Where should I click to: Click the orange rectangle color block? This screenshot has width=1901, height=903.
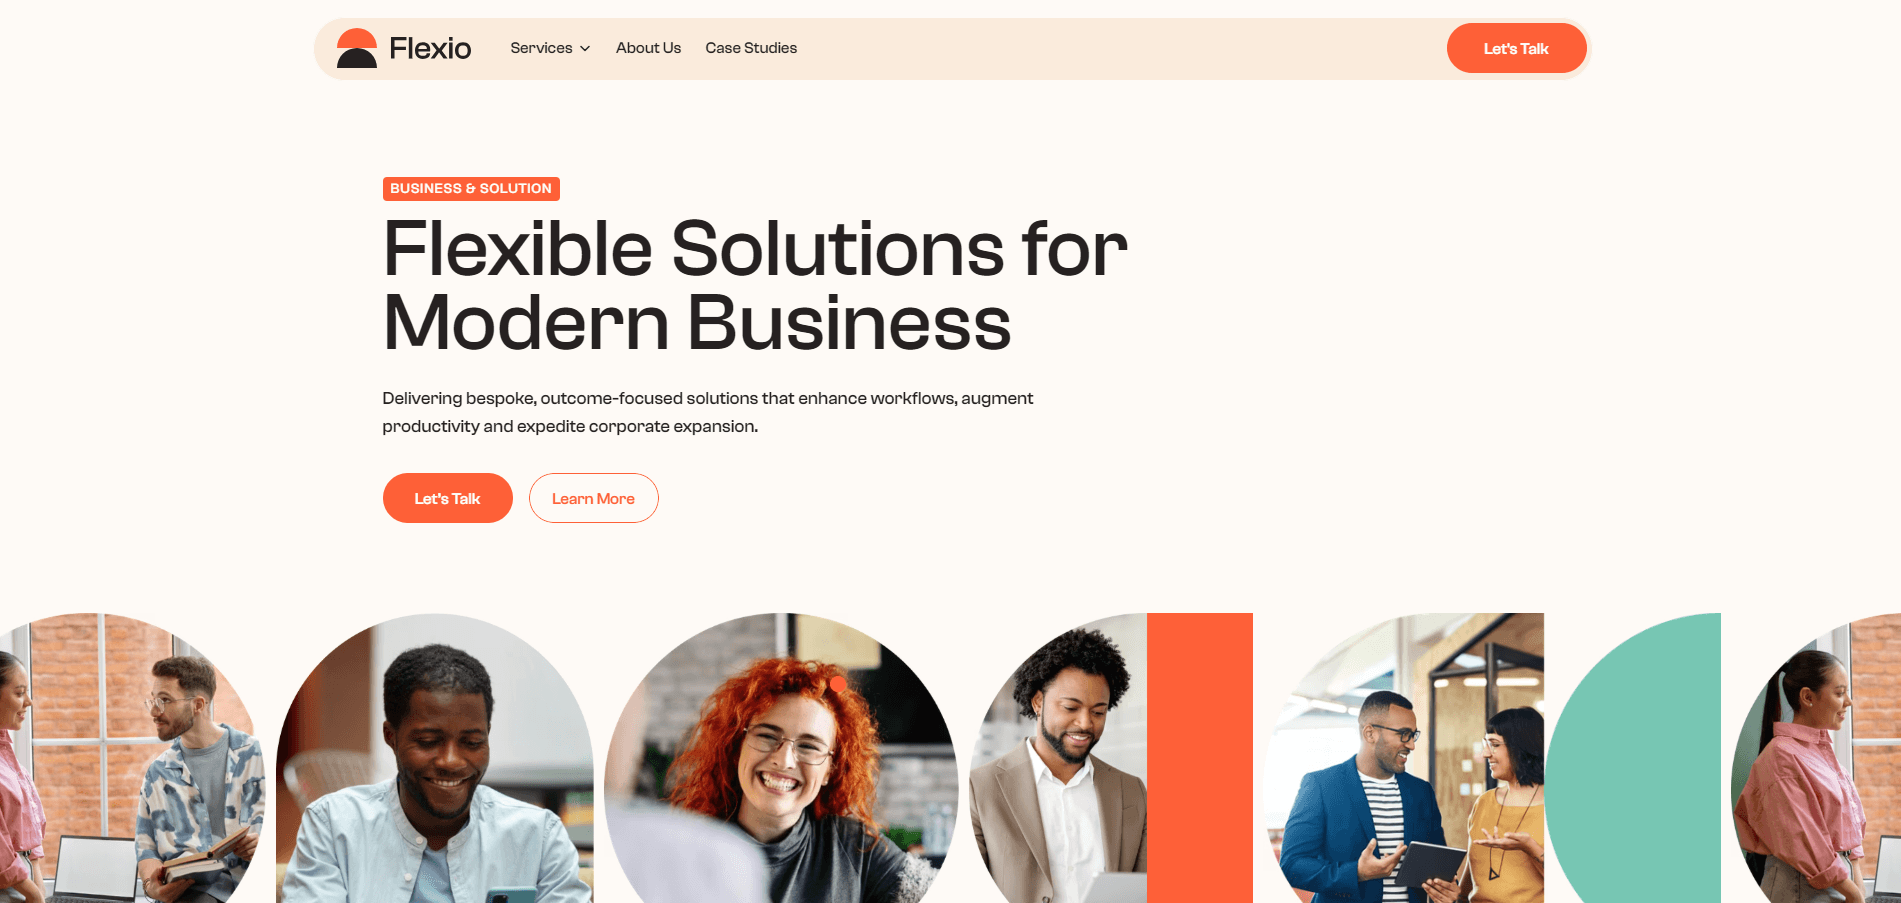(1200, 758)
